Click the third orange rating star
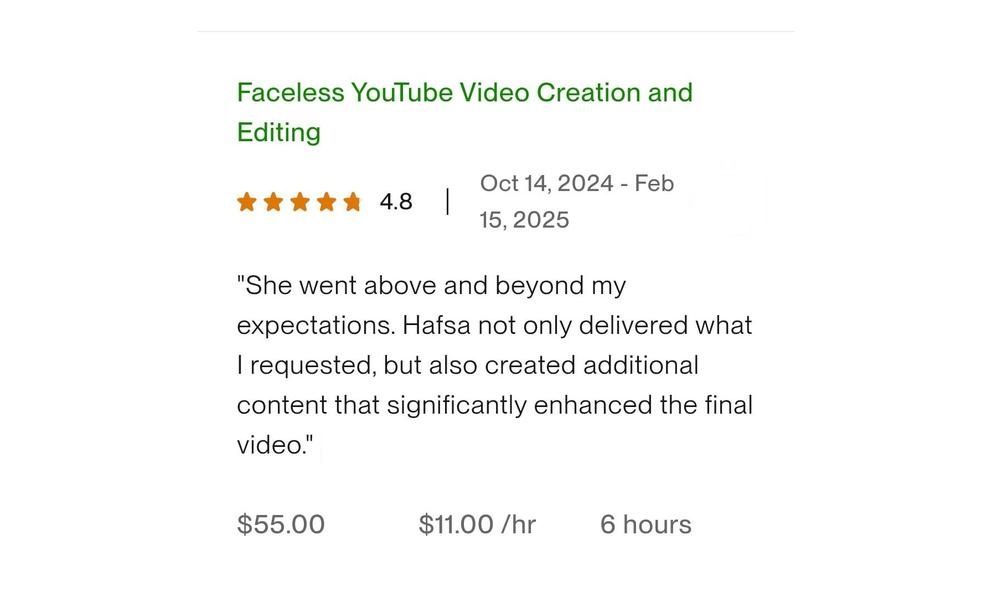This screenshot has width=992, height=613. [299, 203]
